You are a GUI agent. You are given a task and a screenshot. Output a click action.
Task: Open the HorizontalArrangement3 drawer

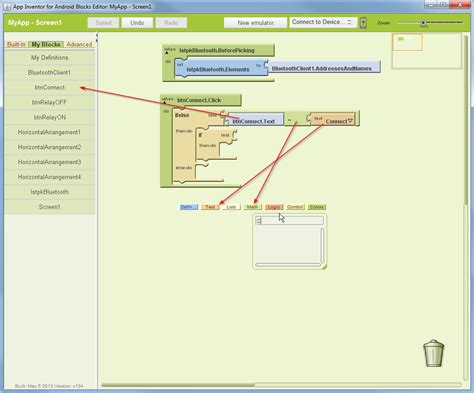50,162
